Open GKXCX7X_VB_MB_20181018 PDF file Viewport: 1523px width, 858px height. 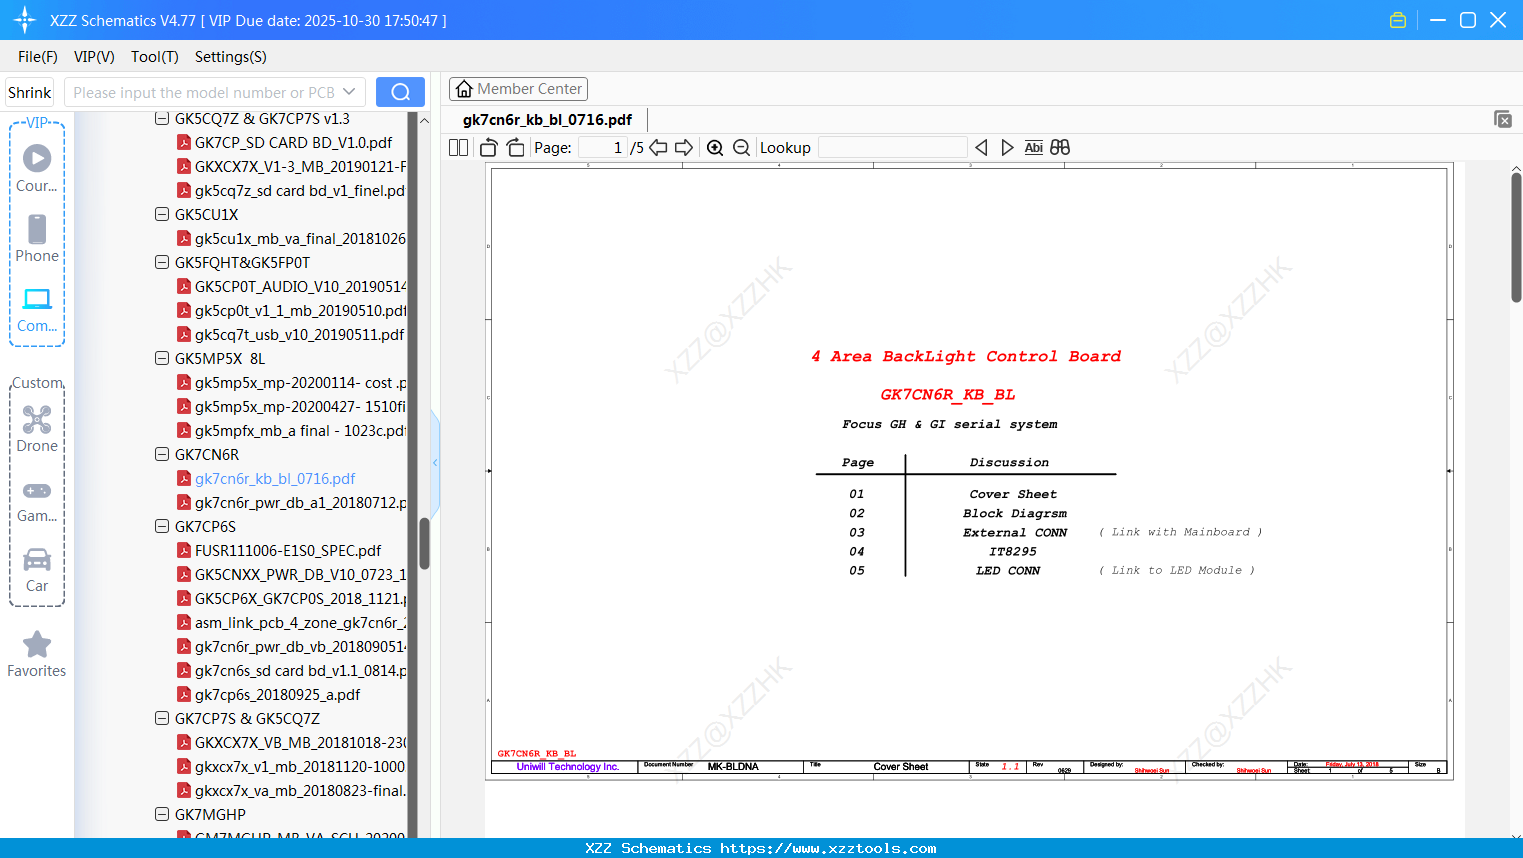(x=292, y=742)
